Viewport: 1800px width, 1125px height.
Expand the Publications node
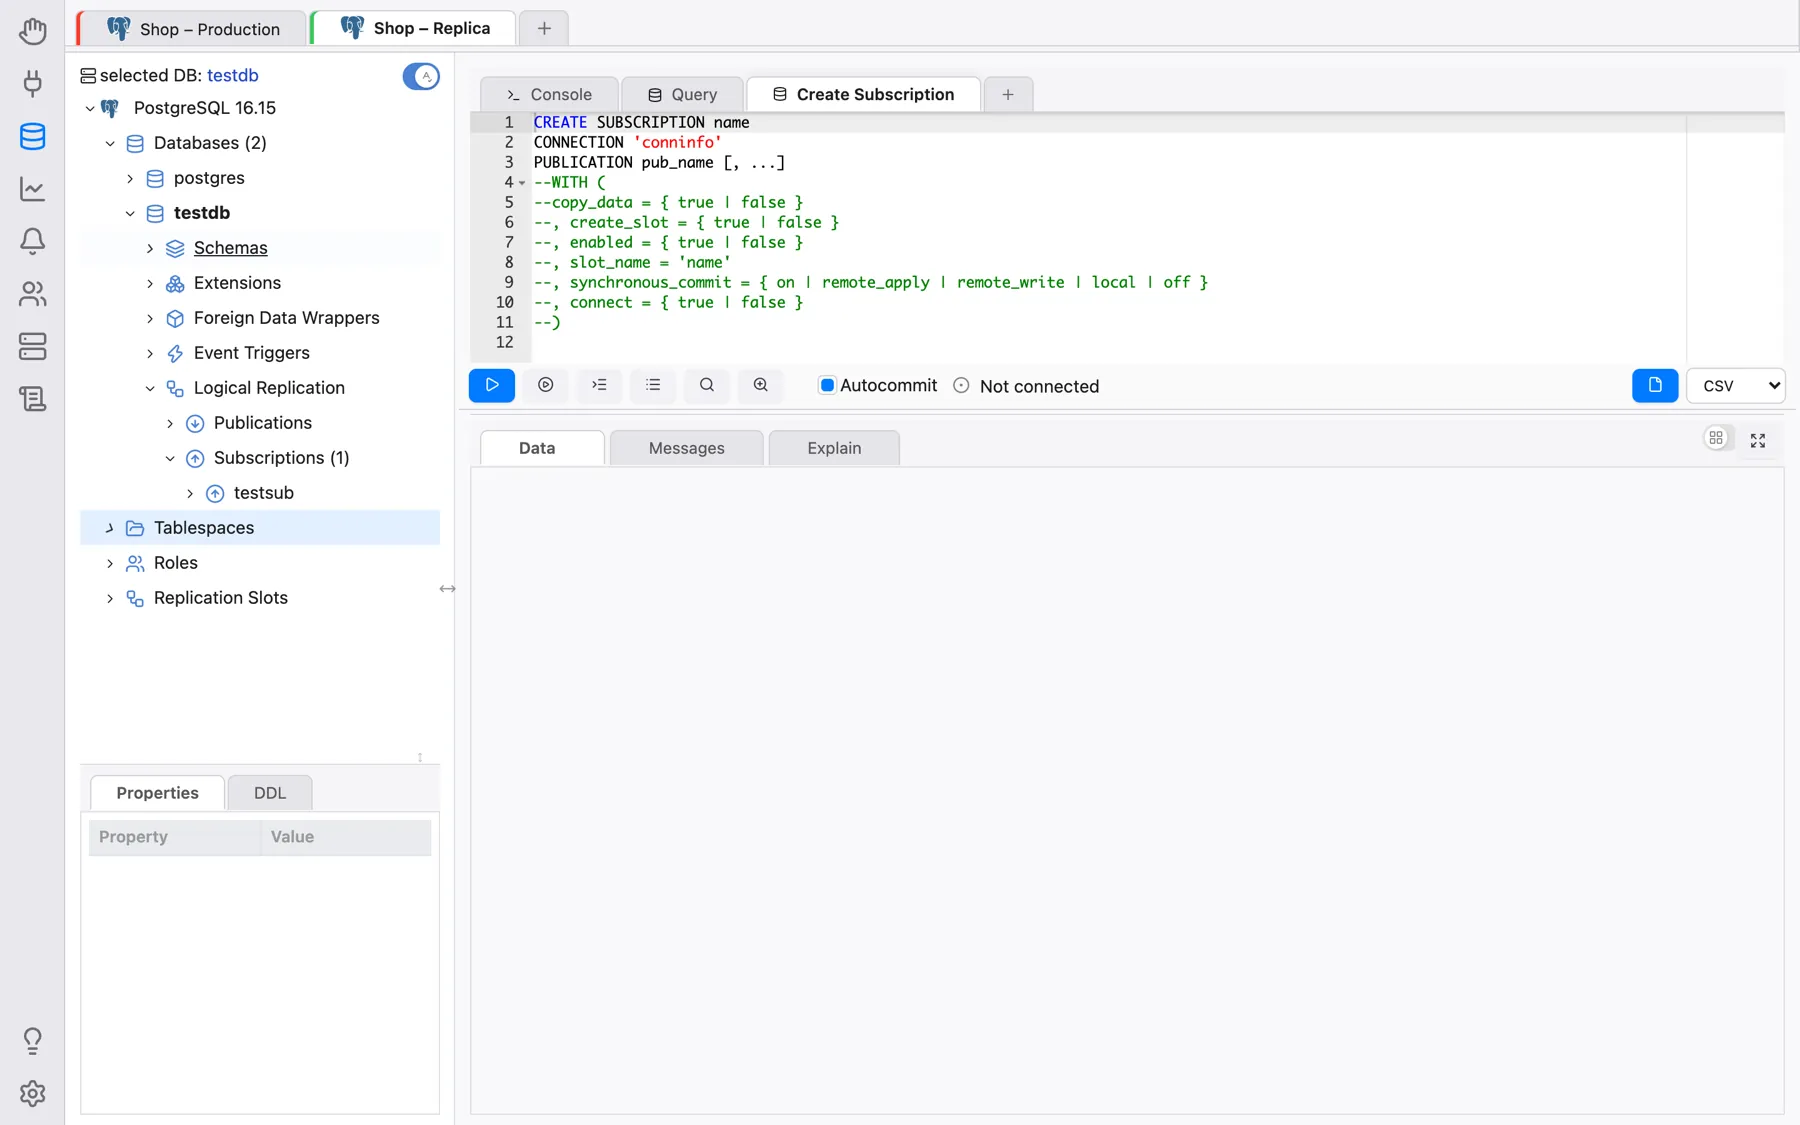coord(170,423)
